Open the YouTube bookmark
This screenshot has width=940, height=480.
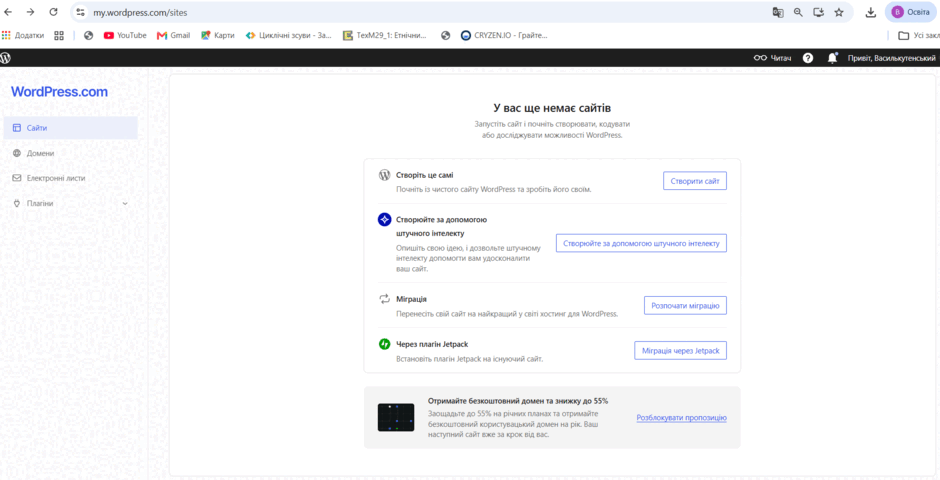pyautogui.click(x=125, y=35)
